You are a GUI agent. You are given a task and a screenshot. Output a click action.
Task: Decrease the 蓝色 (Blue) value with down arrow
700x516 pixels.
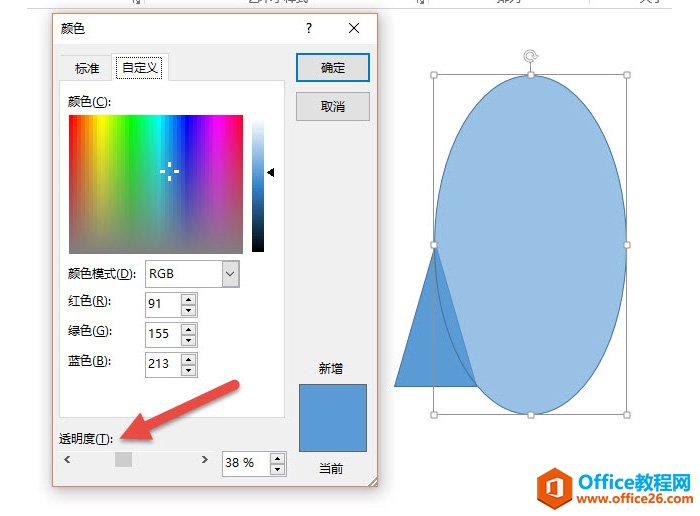(x=189, y=370)
